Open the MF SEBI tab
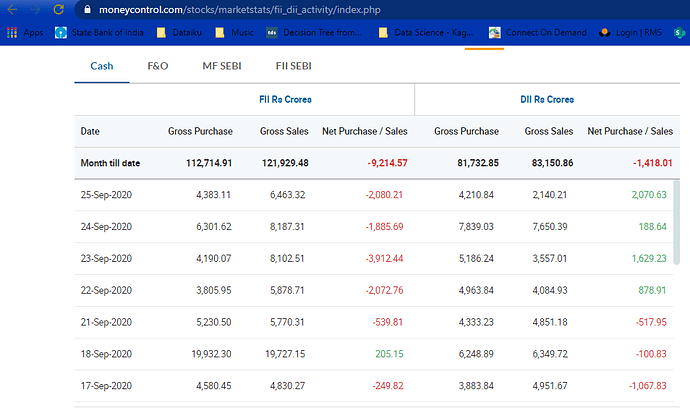 coord(222,66)
